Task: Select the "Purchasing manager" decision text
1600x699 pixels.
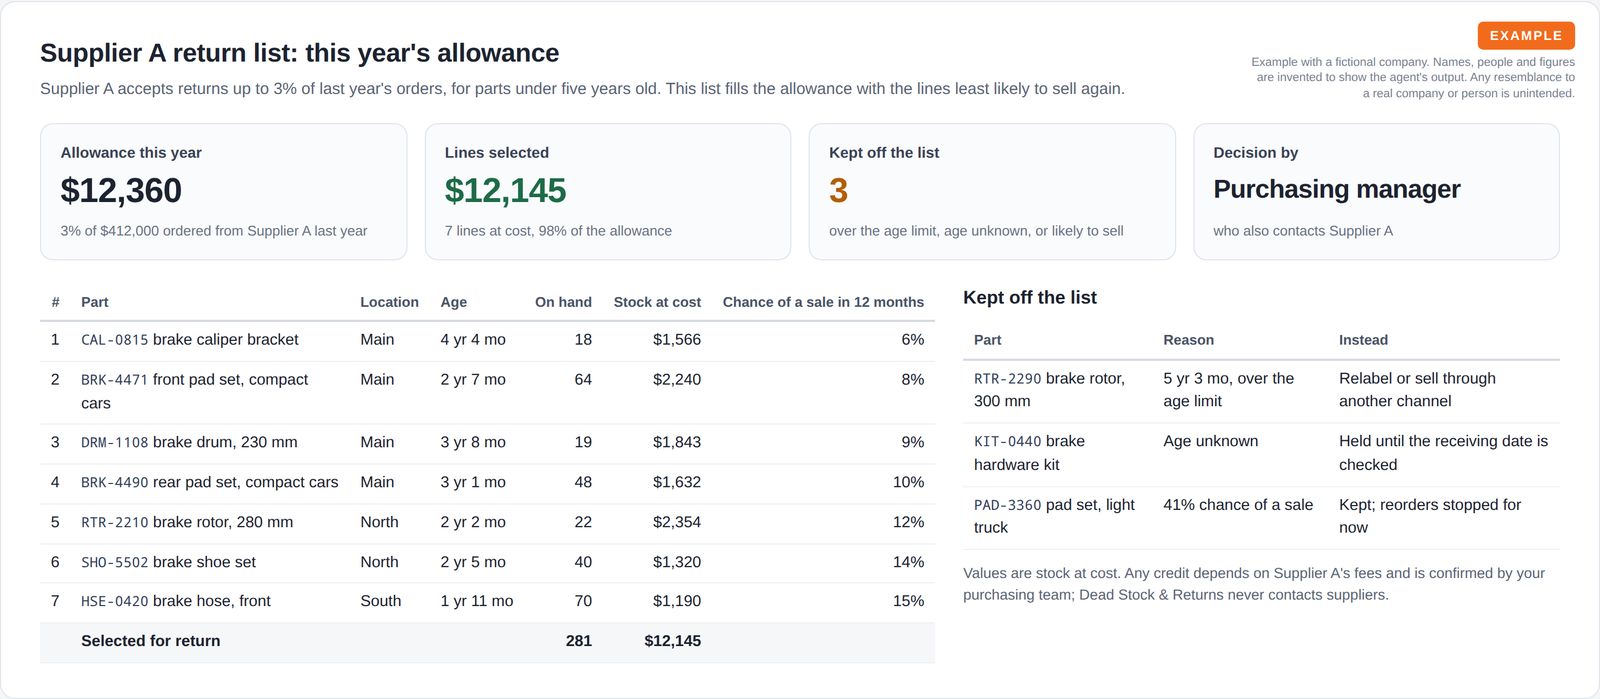Action: 1337,189
